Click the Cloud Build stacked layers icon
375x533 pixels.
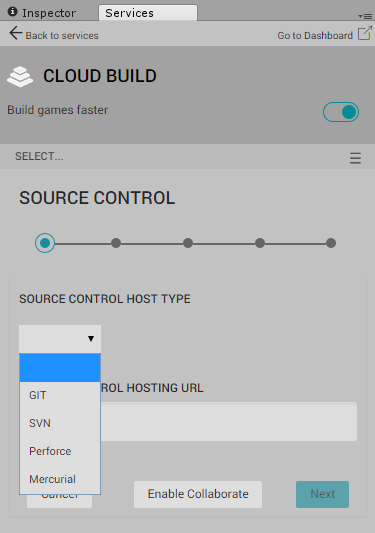20,76
